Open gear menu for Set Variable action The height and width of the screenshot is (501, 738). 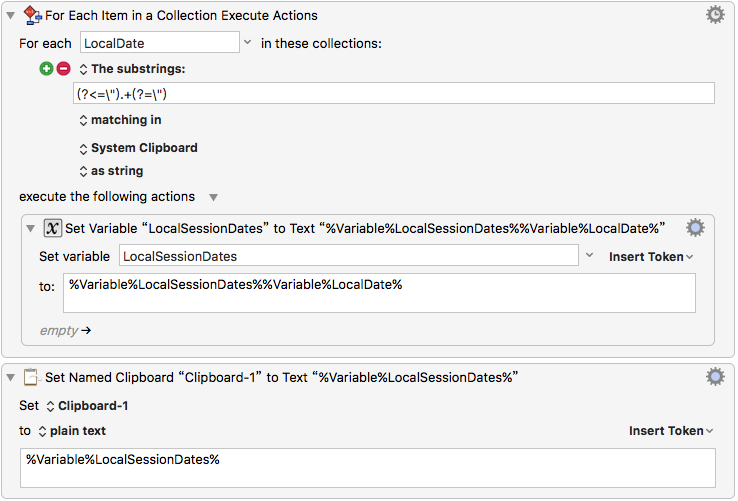(x=695, y=228)
